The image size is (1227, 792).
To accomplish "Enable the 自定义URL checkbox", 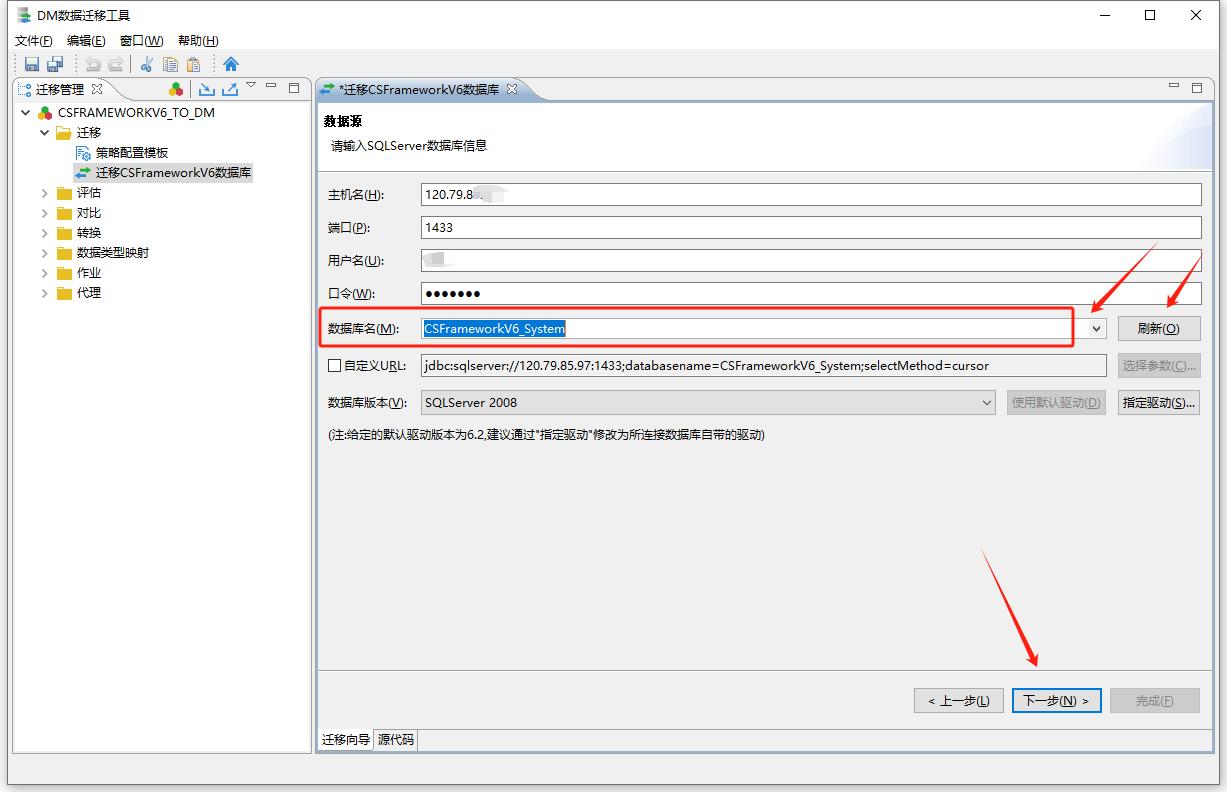I will [335, 366].
